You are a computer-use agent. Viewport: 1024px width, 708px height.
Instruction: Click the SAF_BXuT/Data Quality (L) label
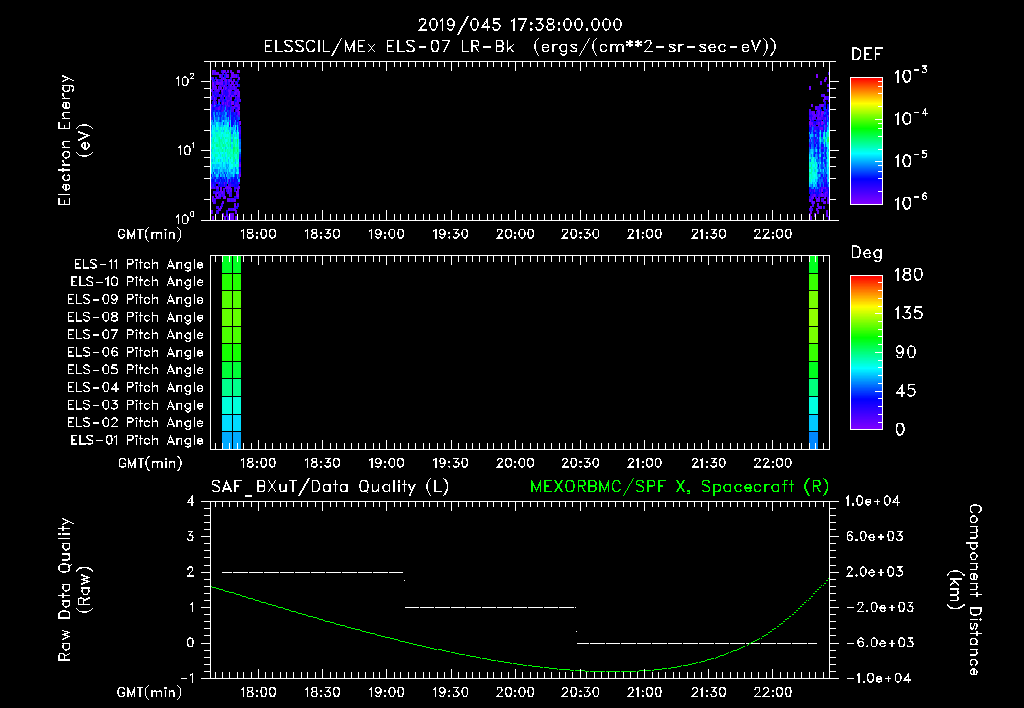point(330,487)
